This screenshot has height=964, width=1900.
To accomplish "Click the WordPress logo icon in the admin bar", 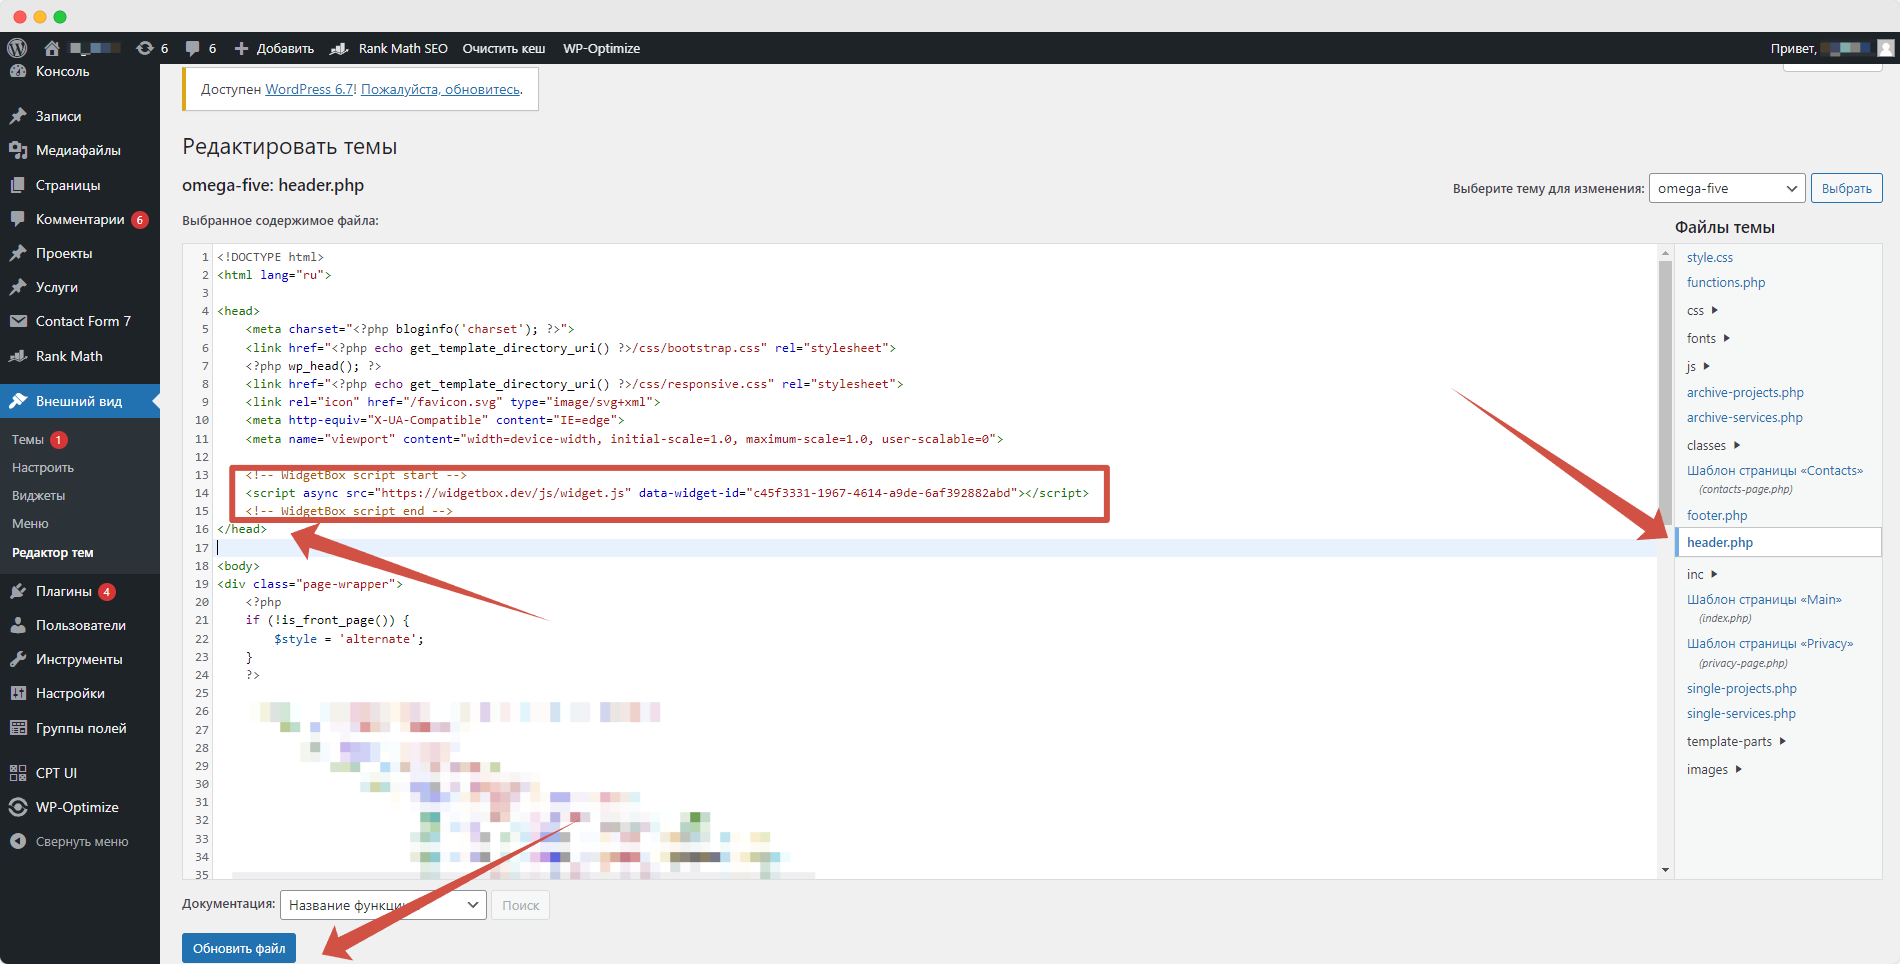I will click(17, 48).
